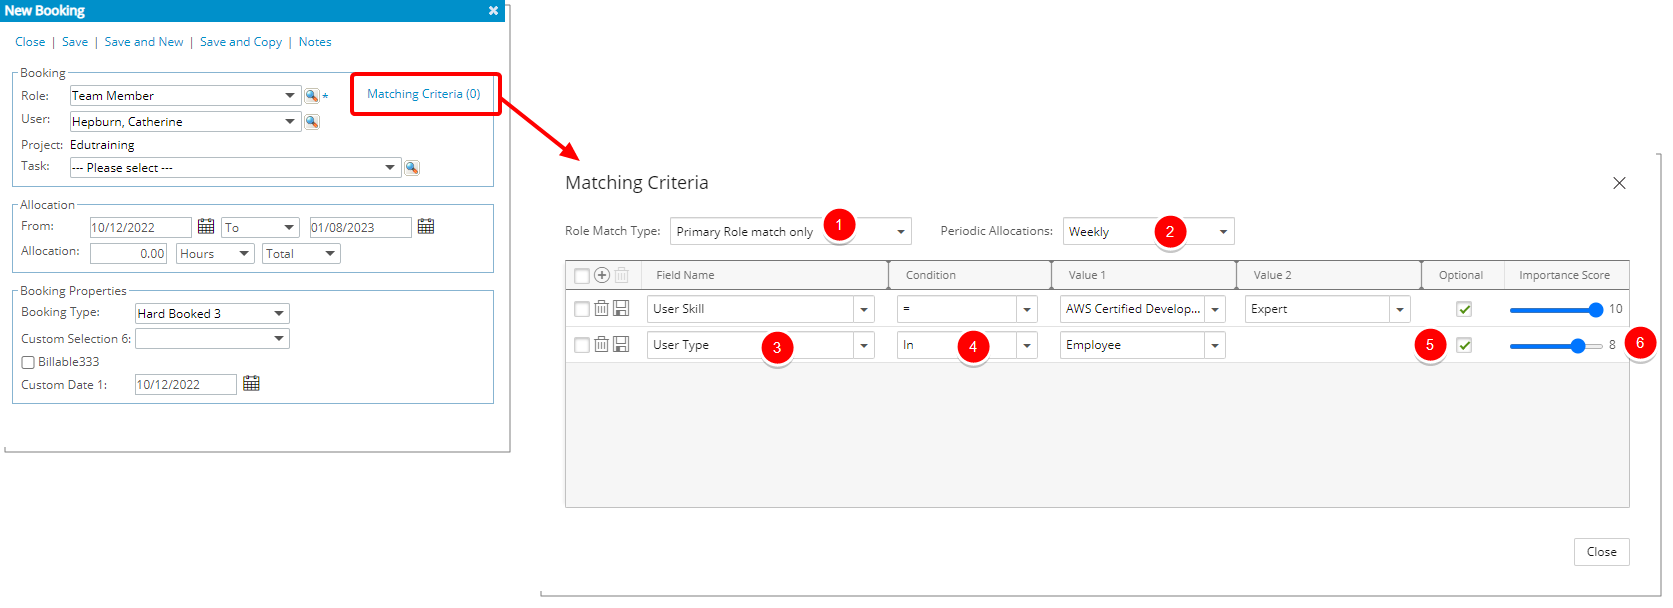Add a new criteria row with plus icon

tap(602, 275)
